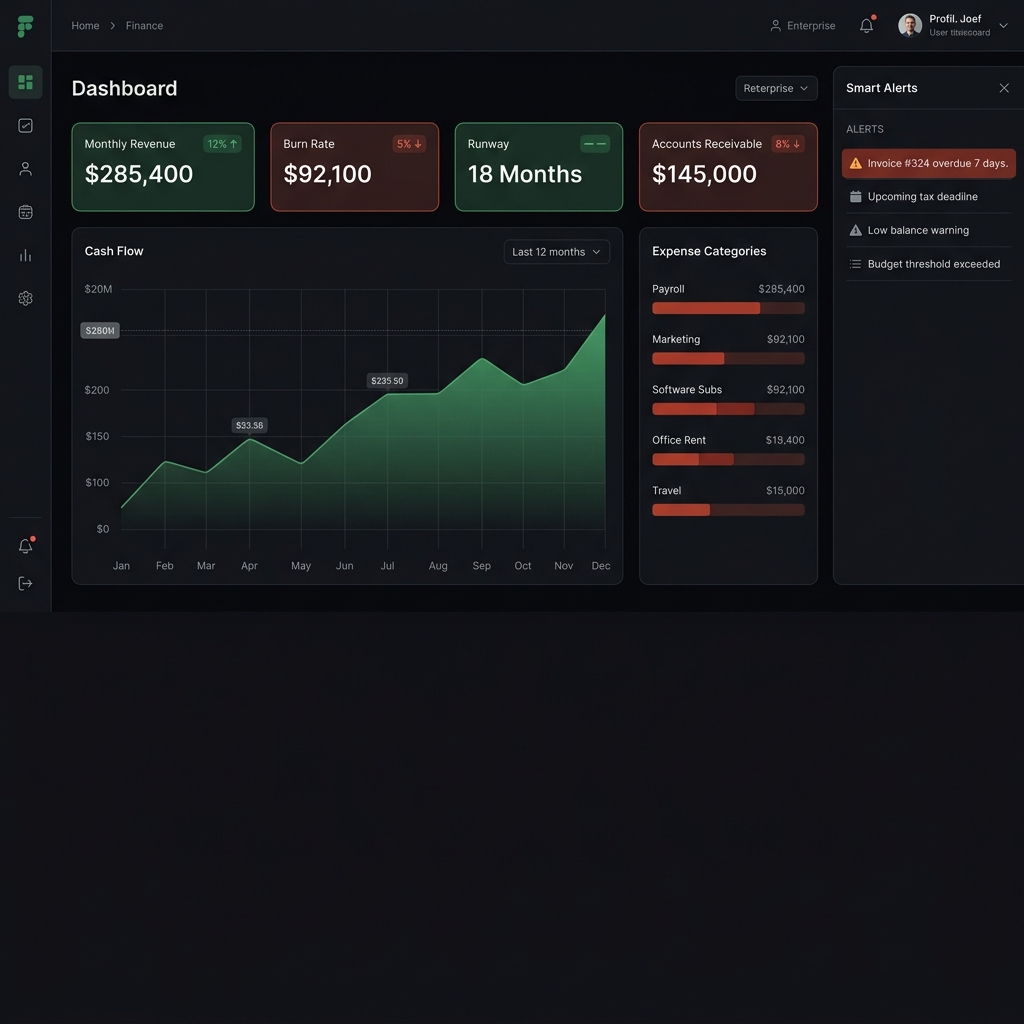
Task: Click the notification bell in the sidebar
Action: (x=25, y=546)
